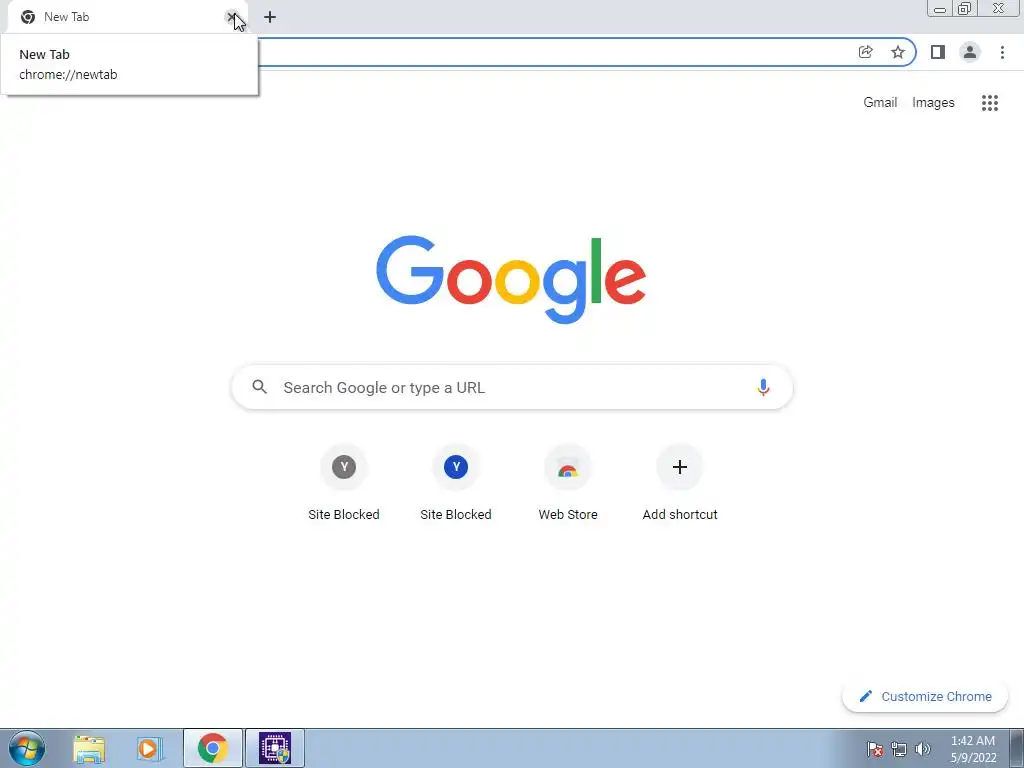Close the New Tab browser tab
The image size is (1024, 768).
(232, 17)
